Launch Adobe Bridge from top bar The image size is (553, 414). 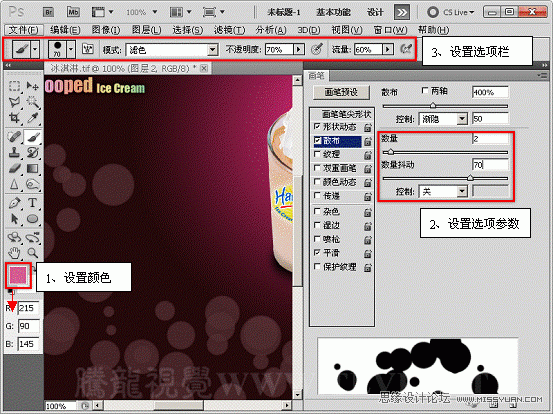tap(49, 12)
